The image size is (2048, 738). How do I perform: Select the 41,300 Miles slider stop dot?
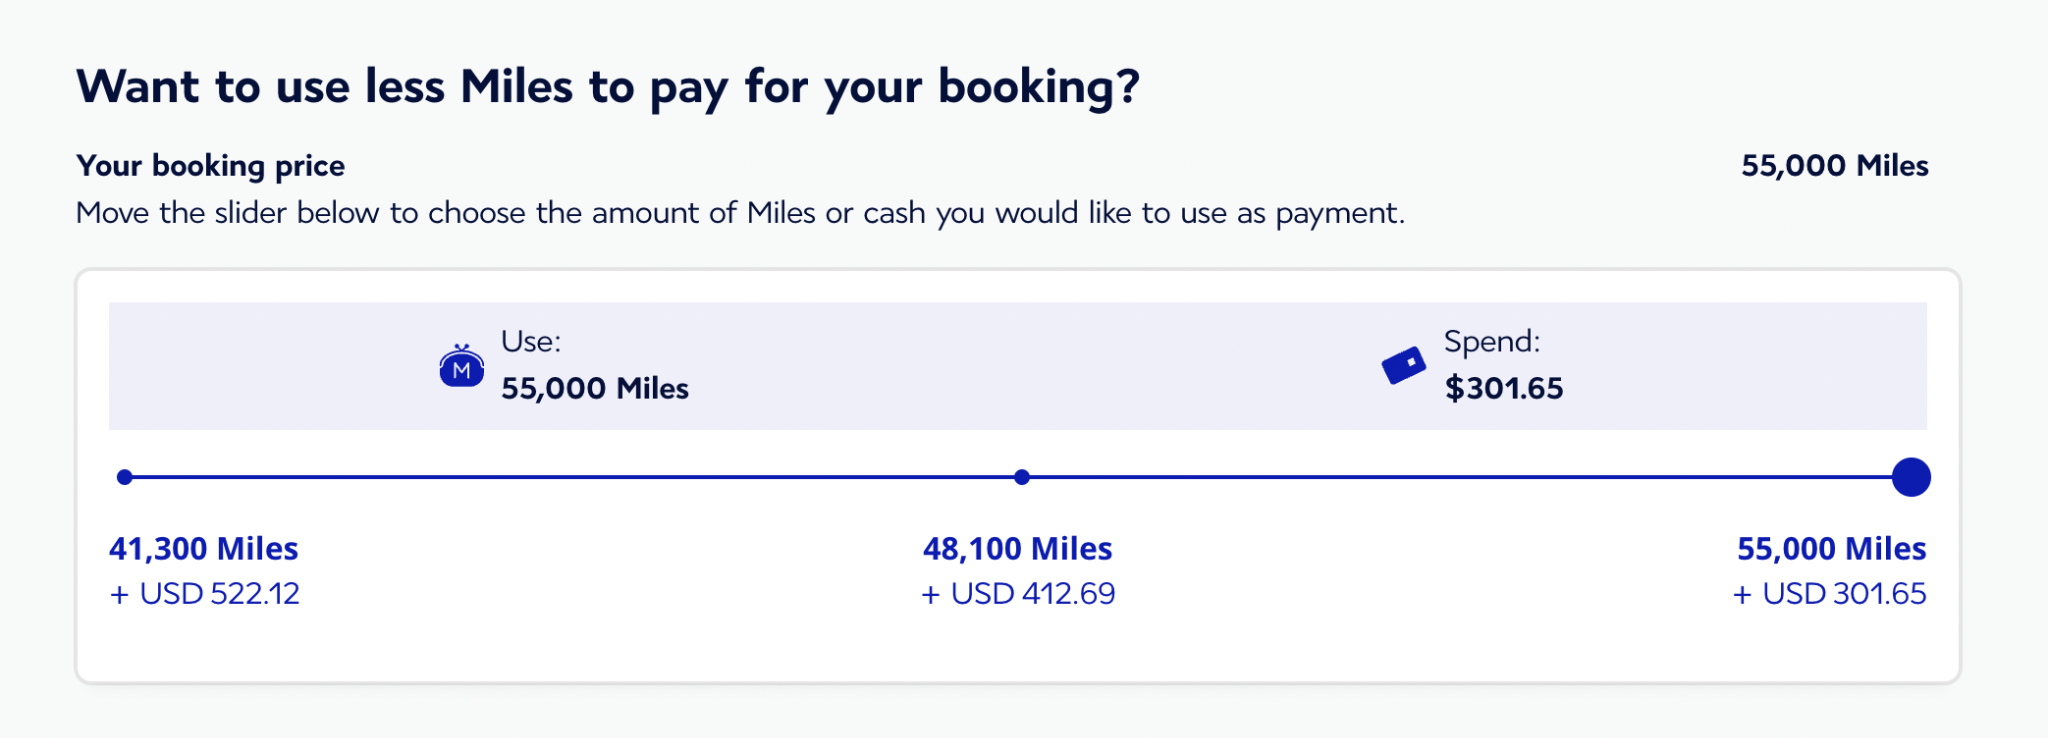coord(125,477)
